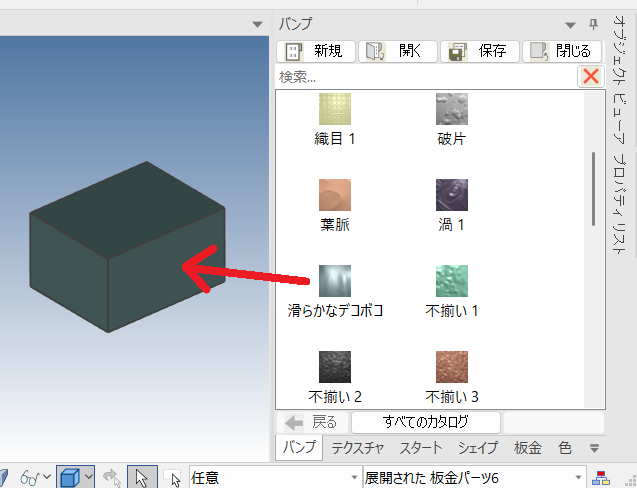Click the hierarchy tree icon in status bar
The width and height of the screenshot is (637, 488).
[x=601, y=478]
